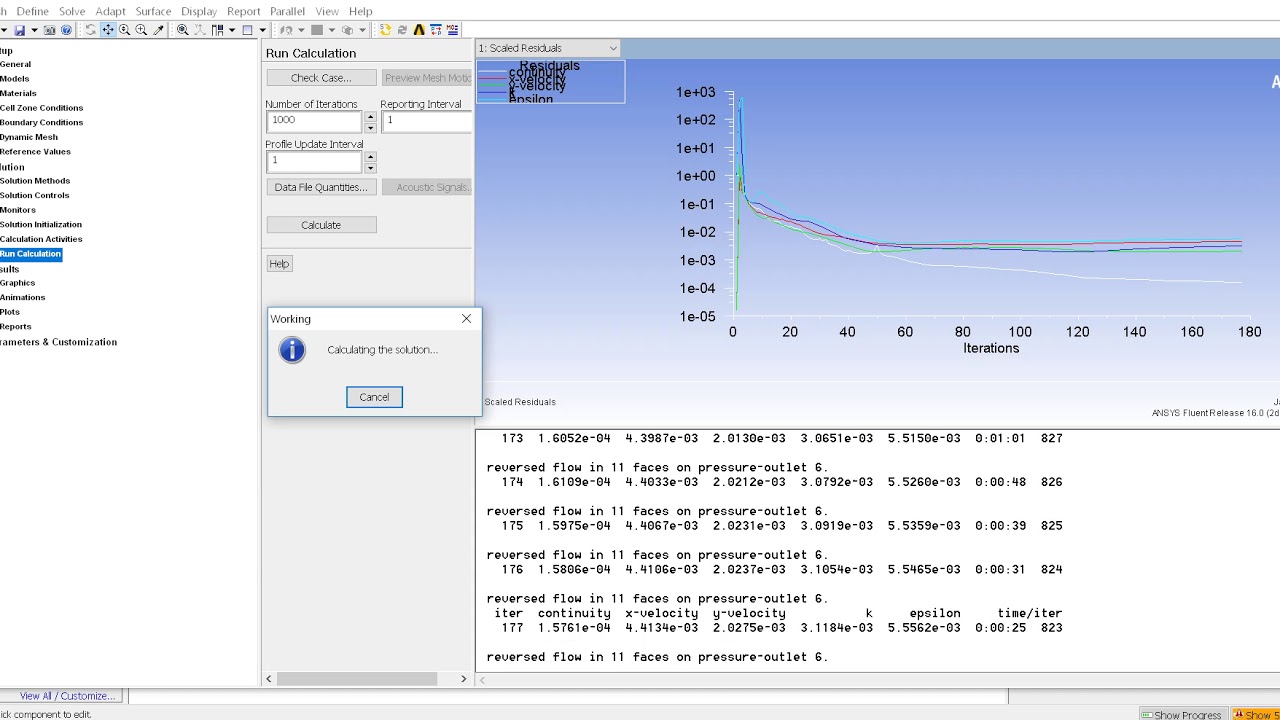Select the Pan move-arrows tool
The image size is (1280, 720).
click(x=108, y=30)
